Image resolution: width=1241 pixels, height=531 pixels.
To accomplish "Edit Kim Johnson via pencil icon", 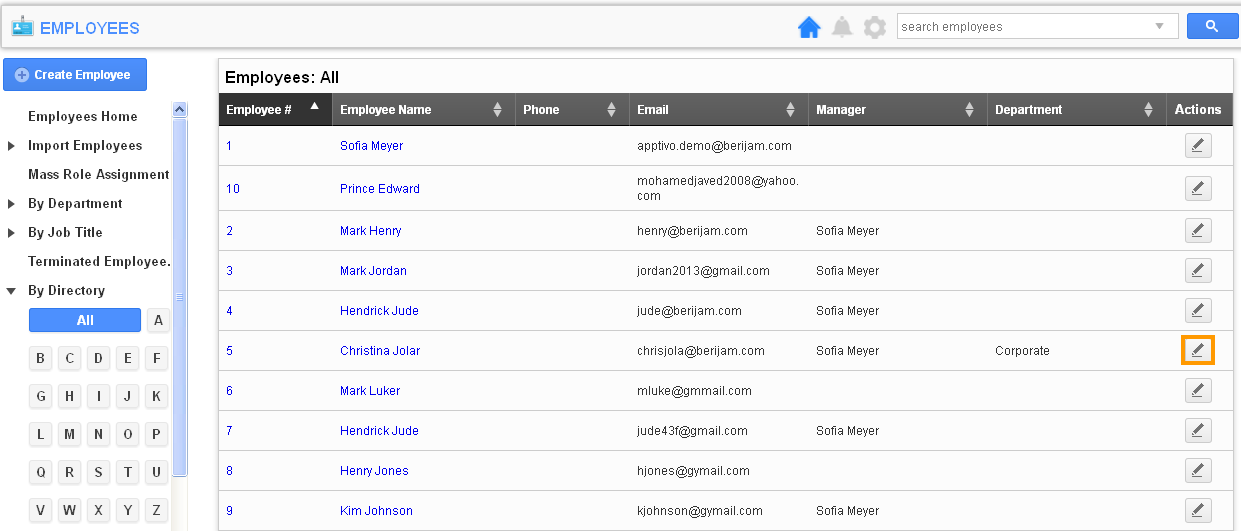I will 1198,511.
